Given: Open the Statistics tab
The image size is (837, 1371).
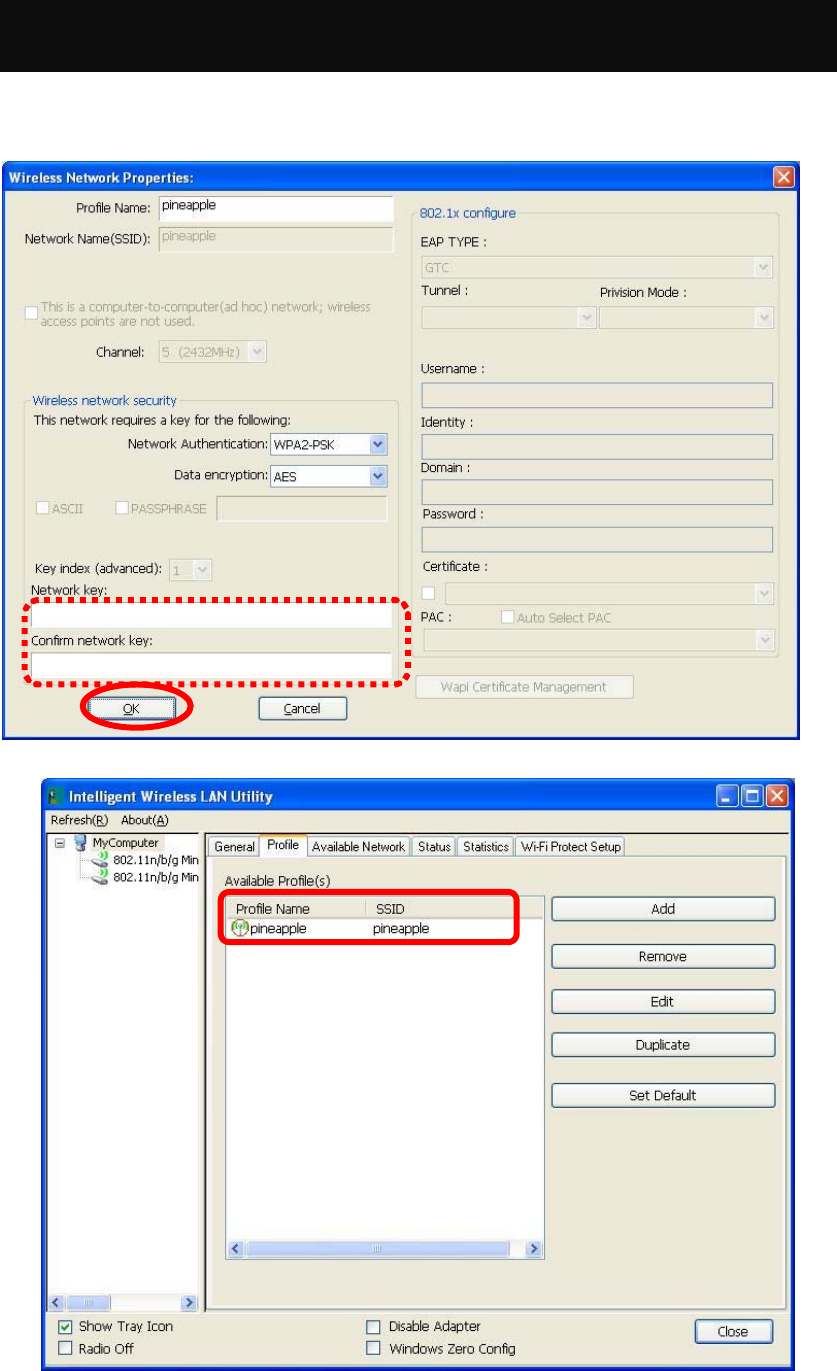Looking at the screenshot, I should click(486, 847).
